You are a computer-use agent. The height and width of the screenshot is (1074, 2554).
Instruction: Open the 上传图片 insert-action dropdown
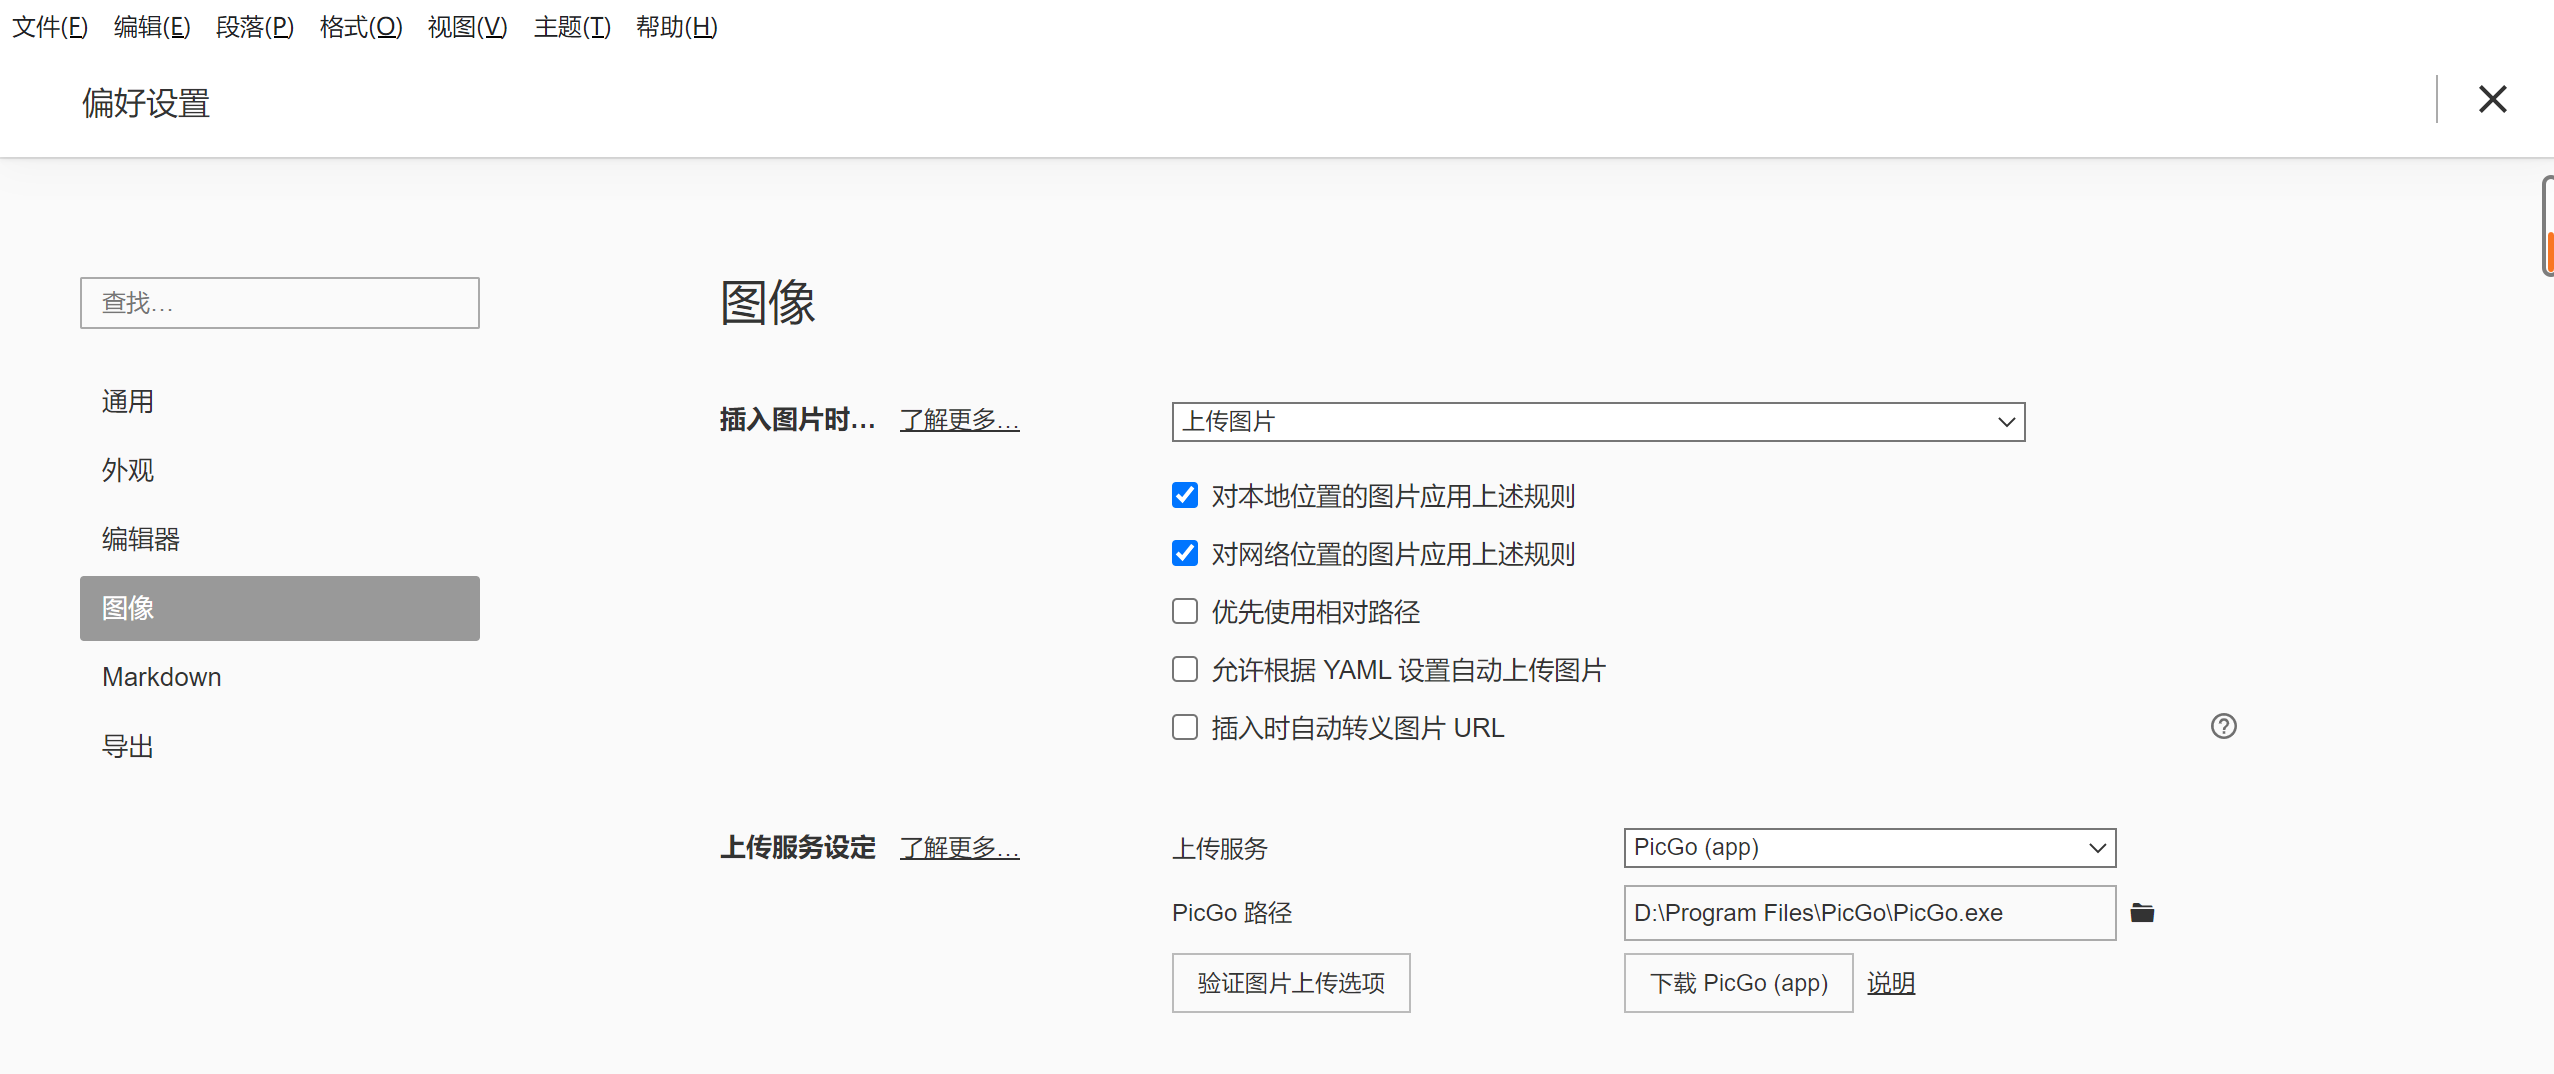pyautogui.click(x=1598, y=422)
